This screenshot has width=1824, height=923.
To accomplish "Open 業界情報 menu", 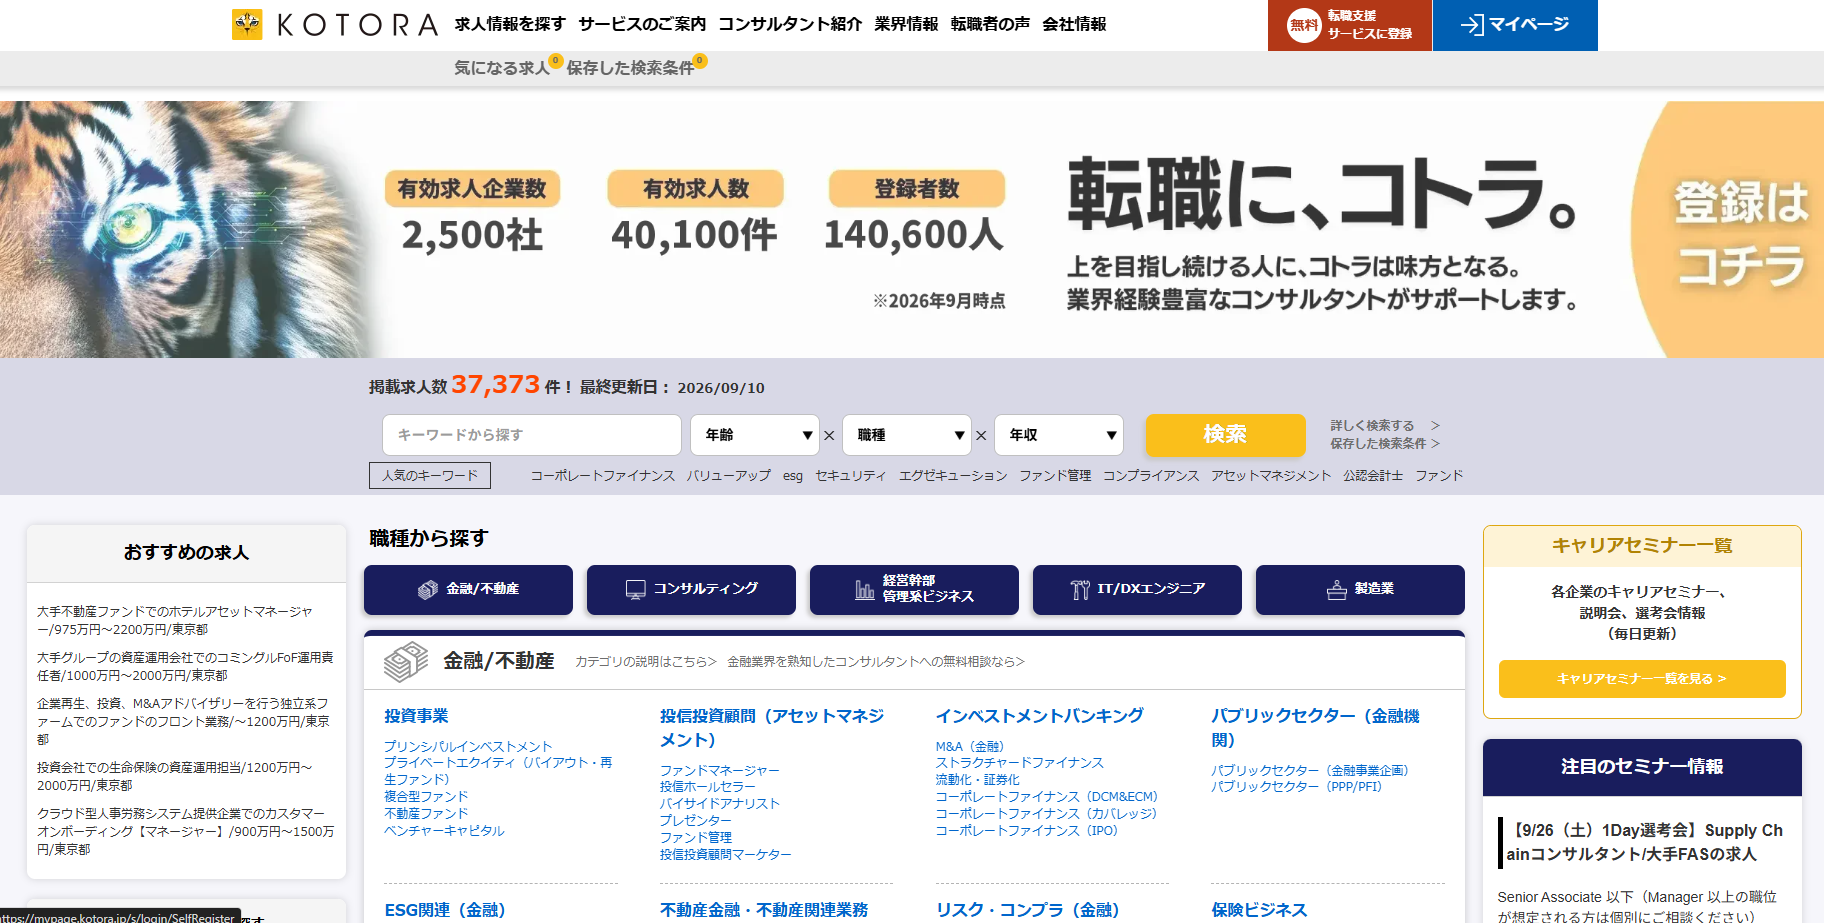I will coord(906,24).
